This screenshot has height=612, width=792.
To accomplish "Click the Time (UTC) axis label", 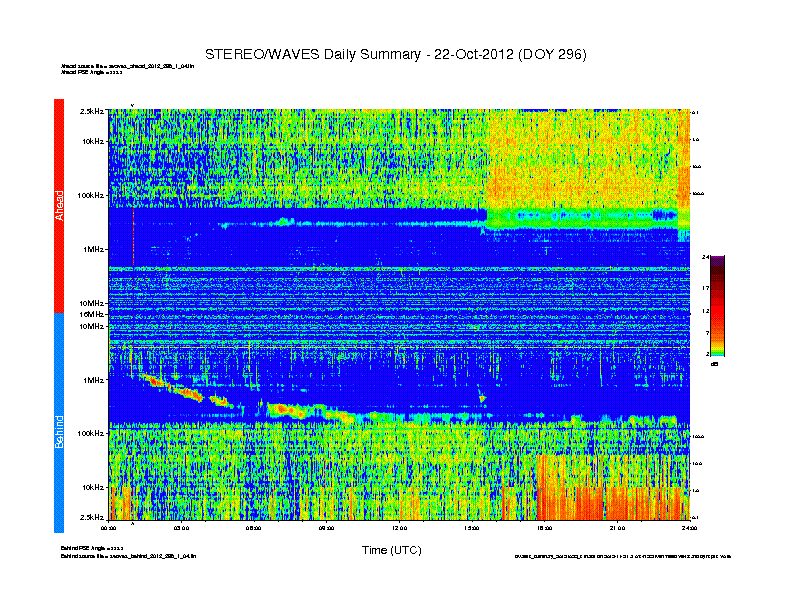I will click(x=391, y=550).
